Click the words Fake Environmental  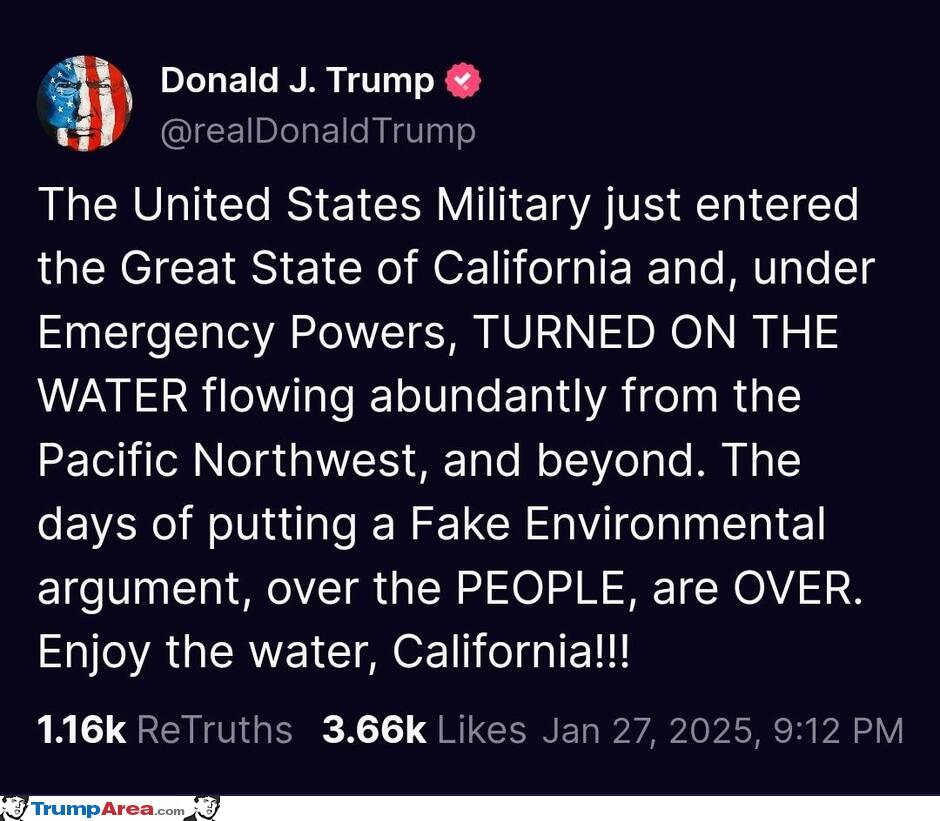pos(618,524)
